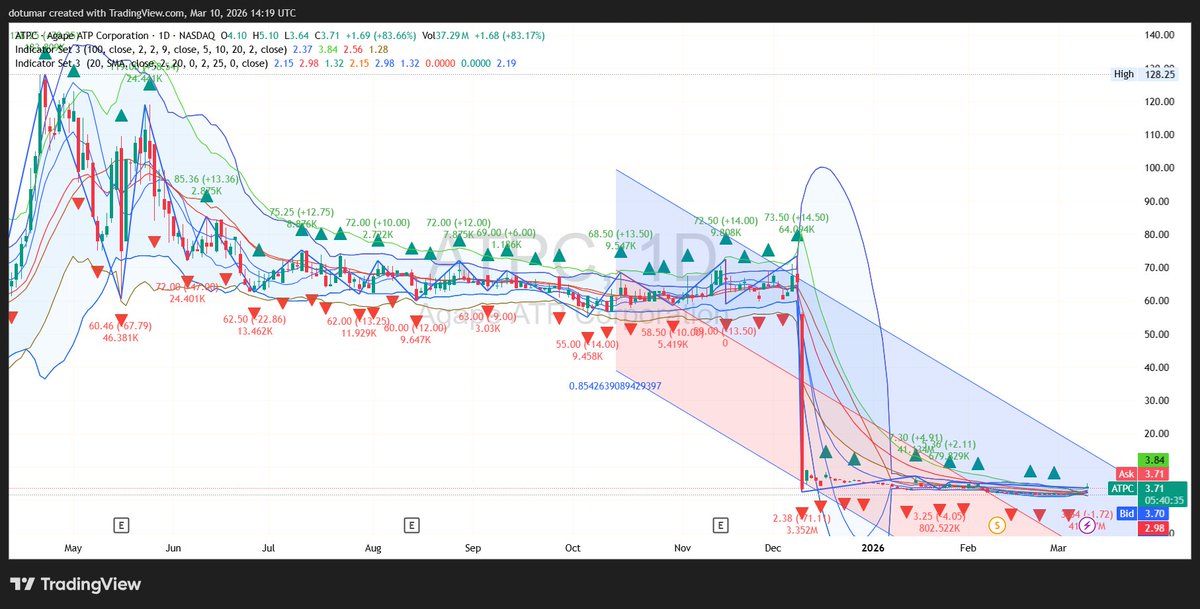Click the red 2.98 indicator value label
Image resolution: width=1200 pixels, height=609 pixels.
1155,528
